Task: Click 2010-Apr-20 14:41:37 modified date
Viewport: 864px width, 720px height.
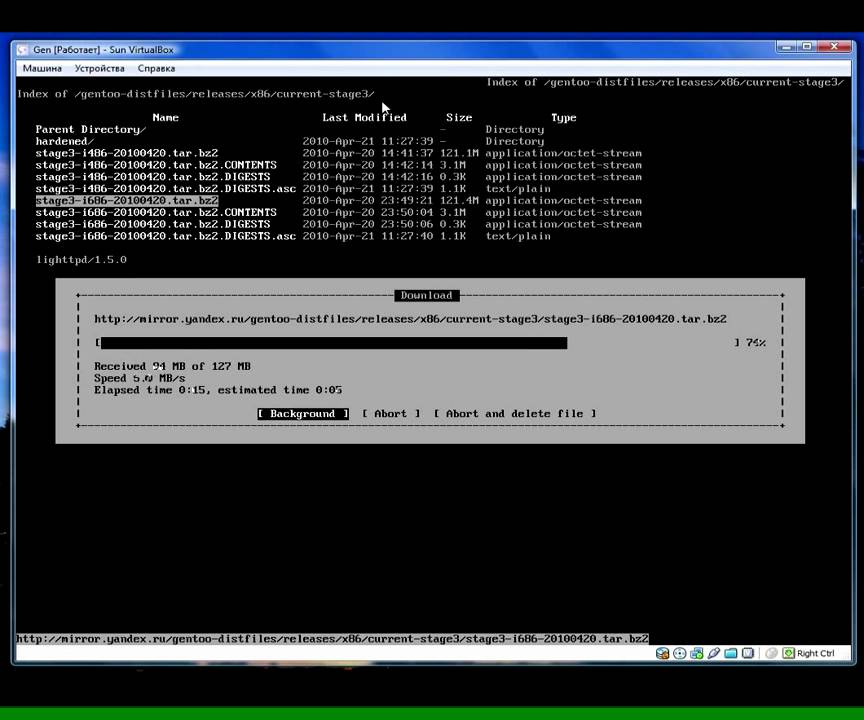Action: point(368,153)
